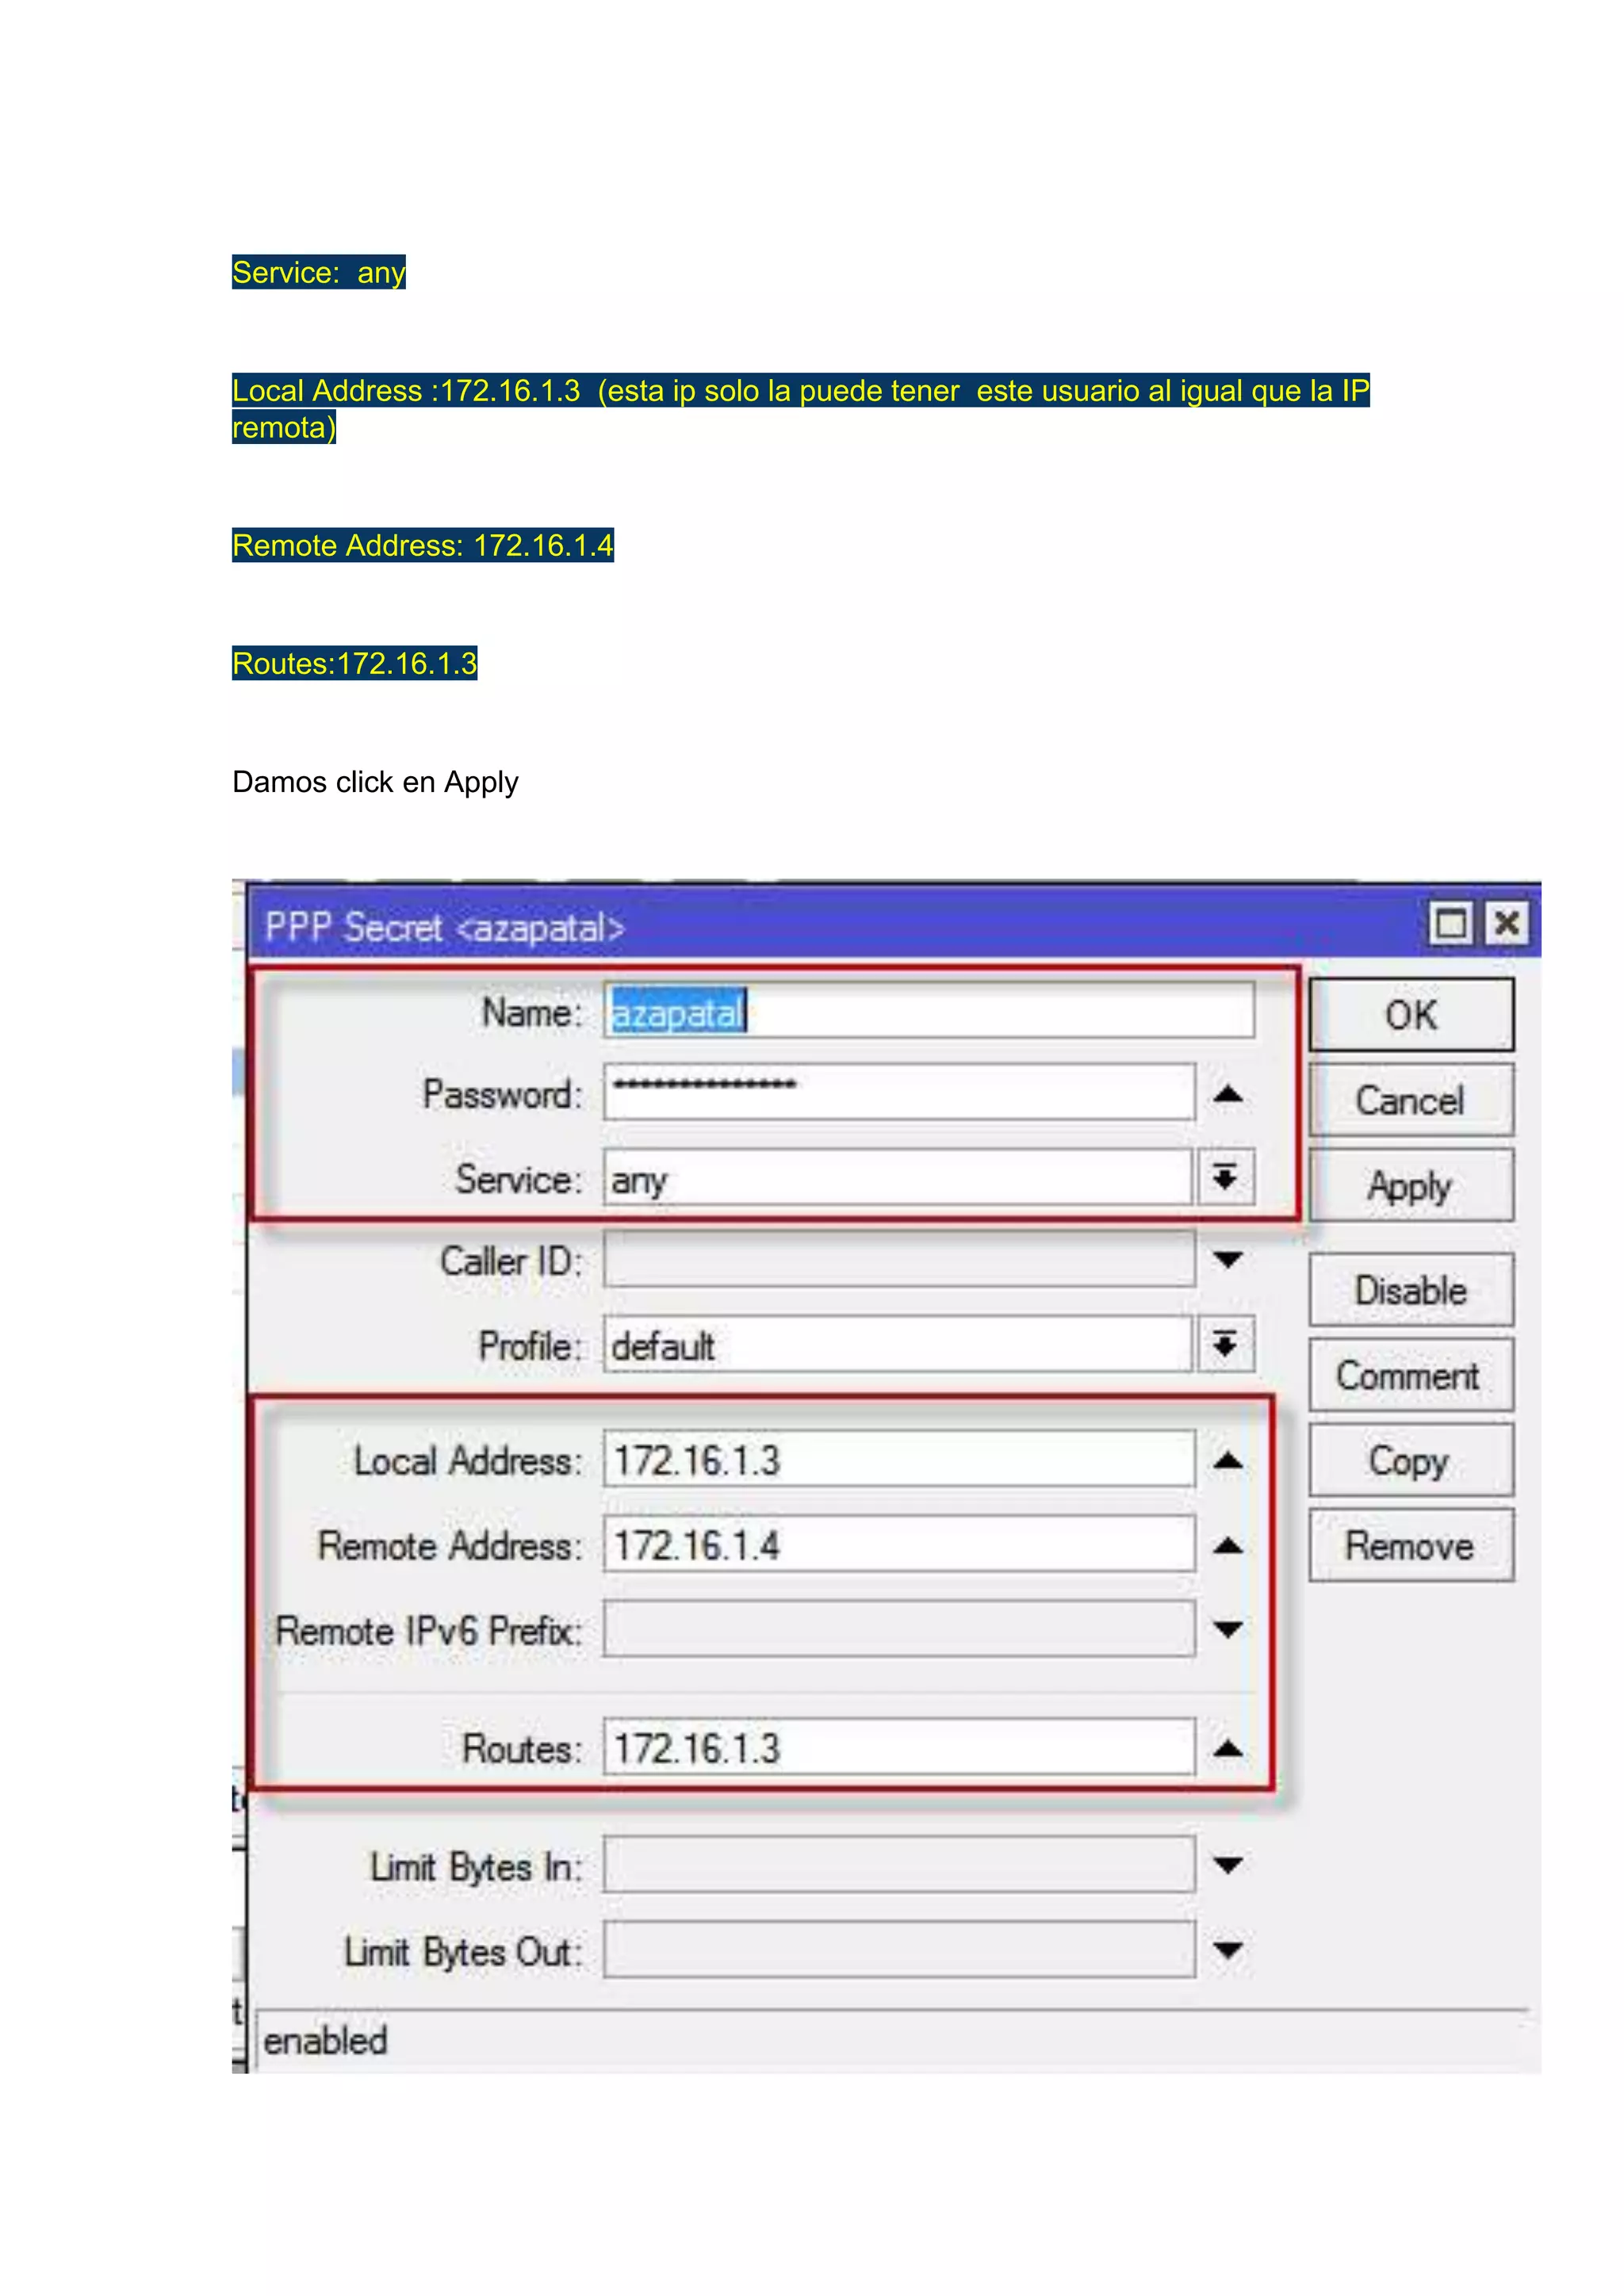Click the Remote Address field 172.16.1.4
Screen dimensions: 1624x2296
click(x=899, y=1544)
